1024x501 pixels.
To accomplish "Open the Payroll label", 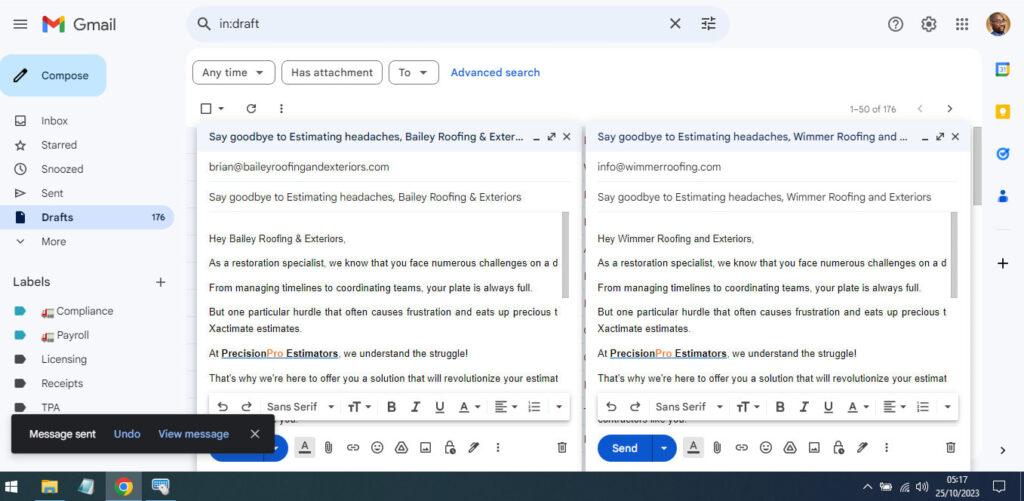I will (72, 335).
